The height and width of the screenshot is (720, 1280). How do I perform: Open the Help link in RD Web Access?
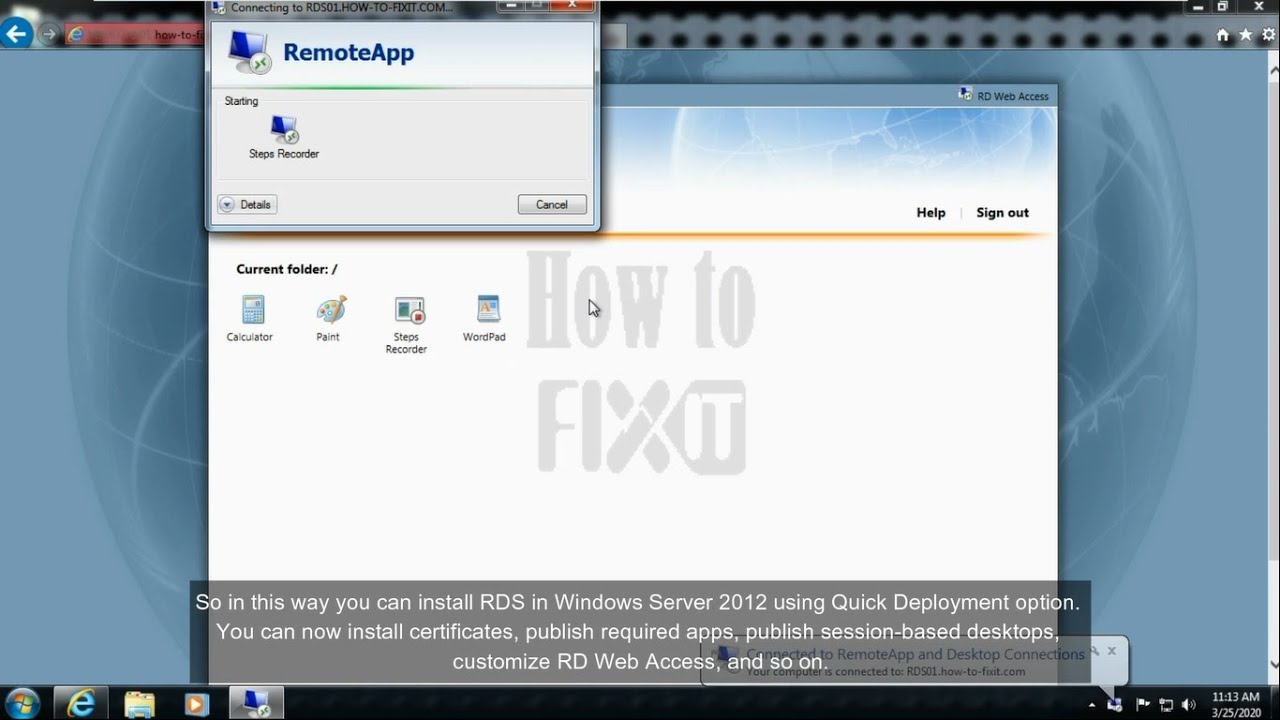(x=931, y=212)
